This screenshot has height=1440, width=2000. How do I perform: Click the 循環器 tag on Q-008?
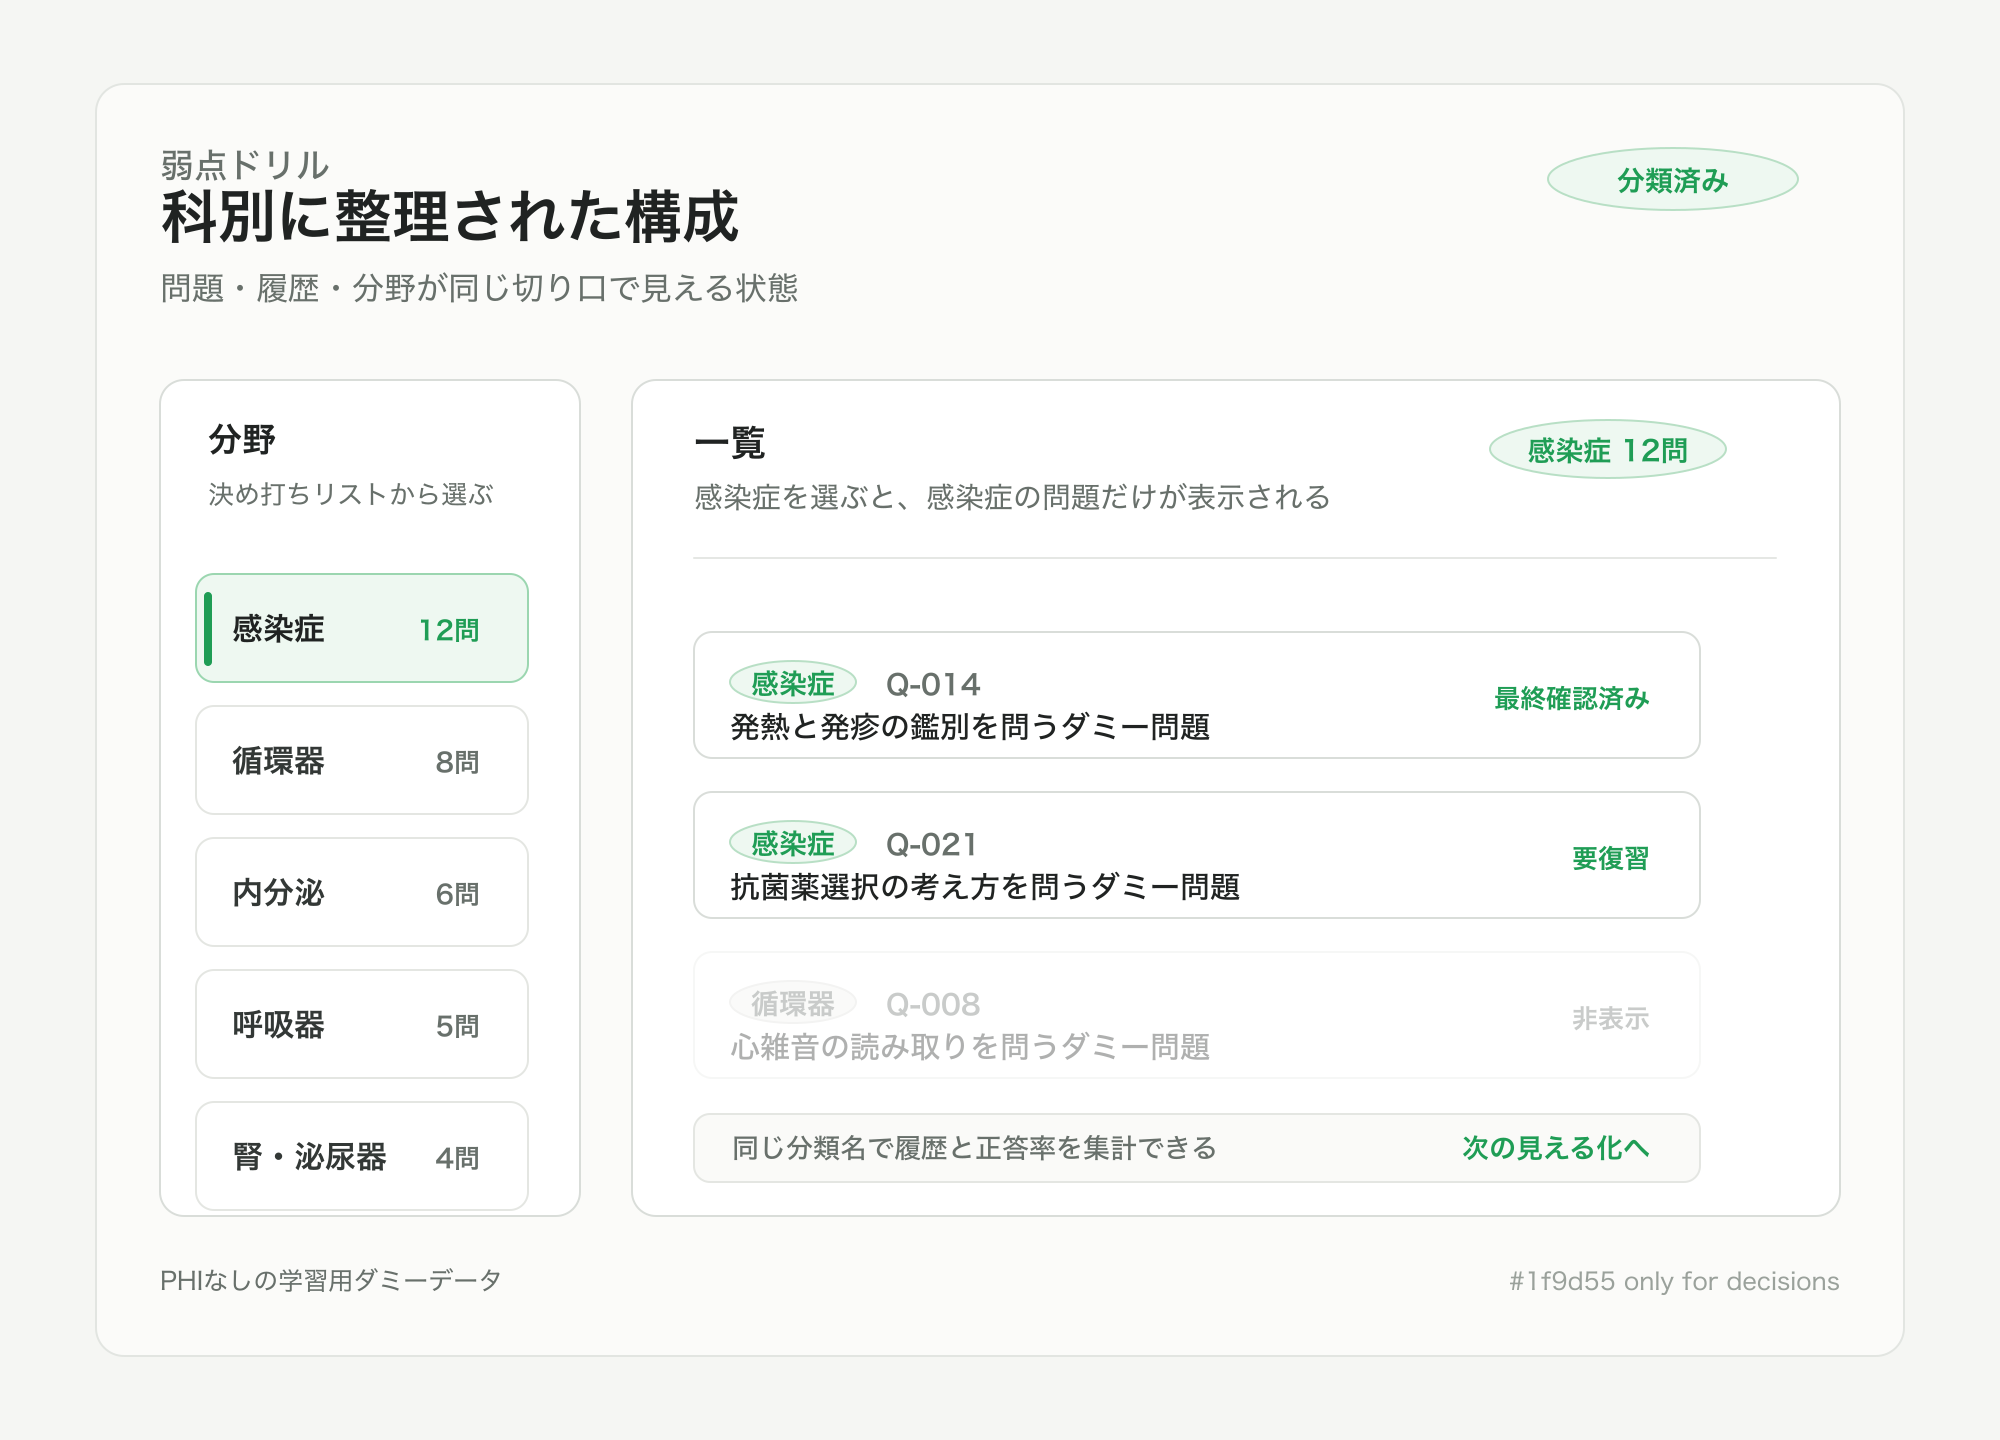793,1003
